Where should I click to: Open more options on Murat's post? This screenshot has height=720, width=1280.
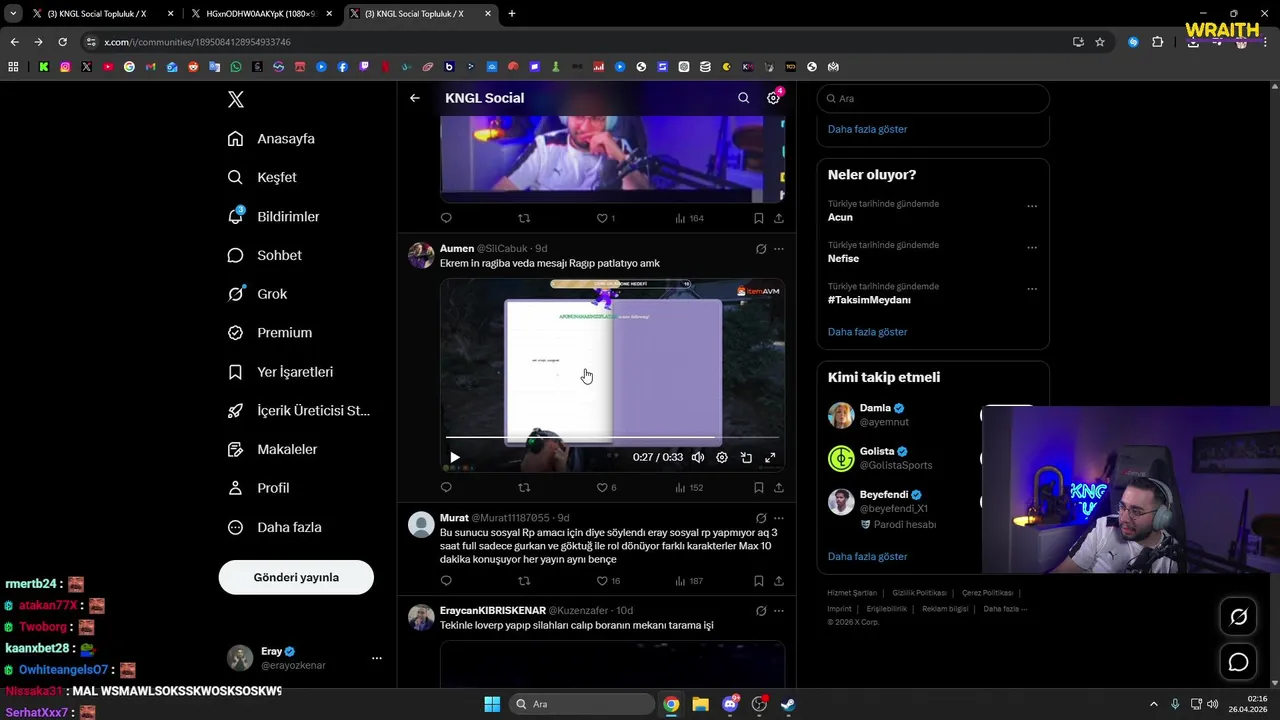click(779, 518)
